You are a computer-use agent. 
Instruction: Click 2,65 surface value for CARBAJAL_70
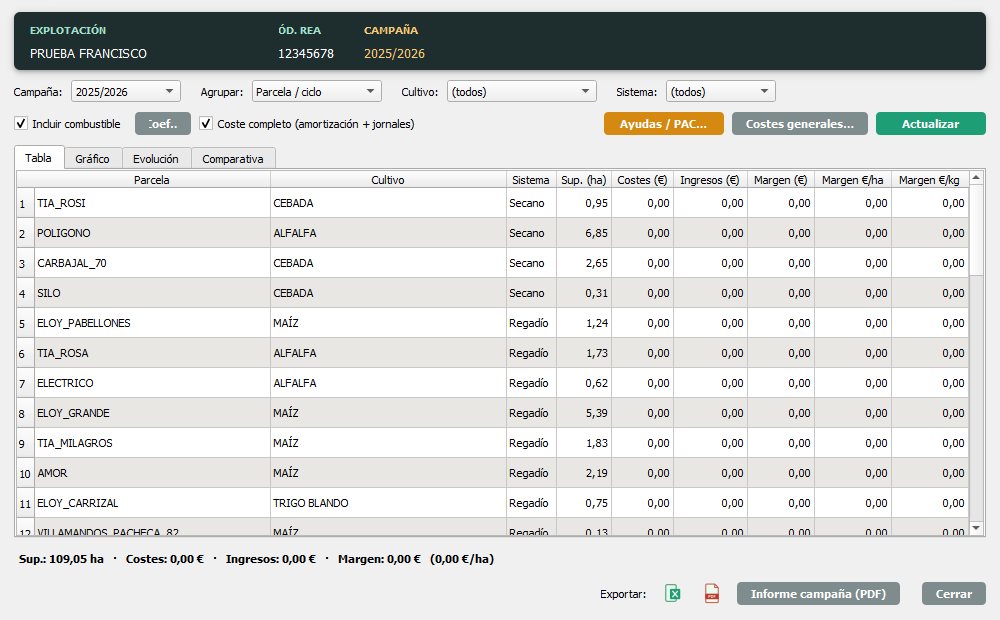(584, 263)
